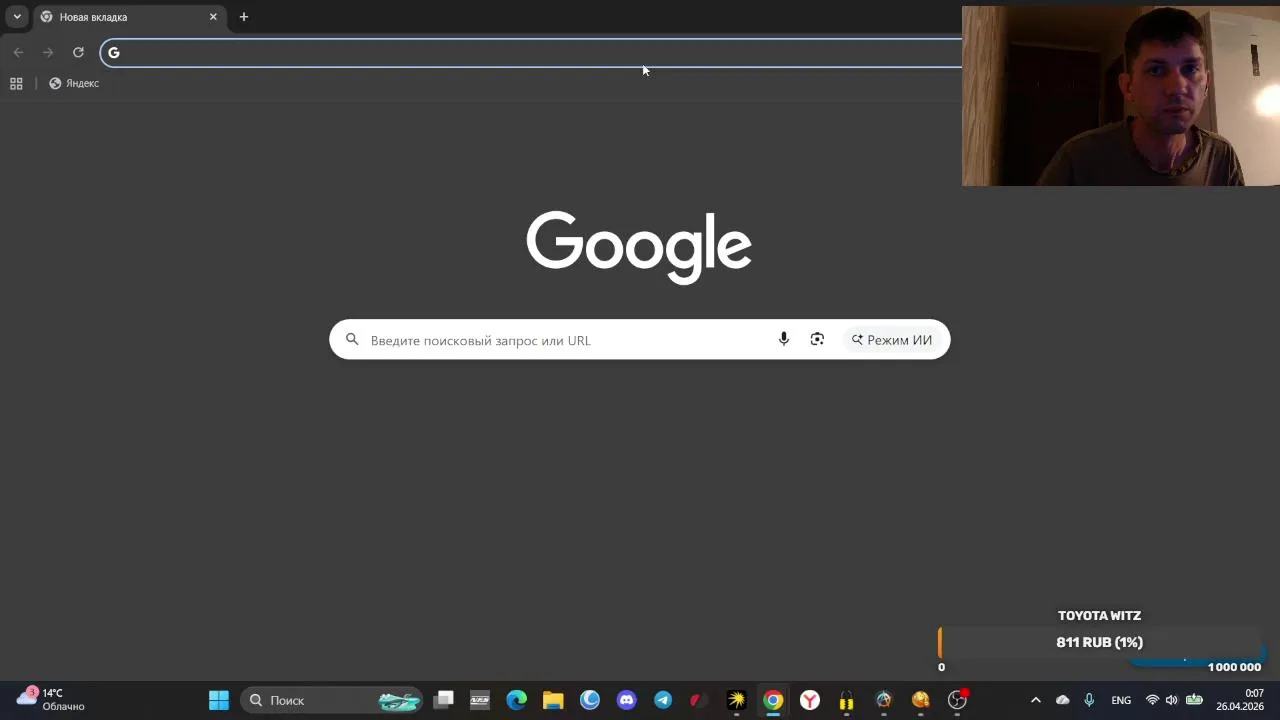Open the Яндекс bookmark
Viewport: 1280px width, 720px height.
pyautogui.click(x=74, y=83)
